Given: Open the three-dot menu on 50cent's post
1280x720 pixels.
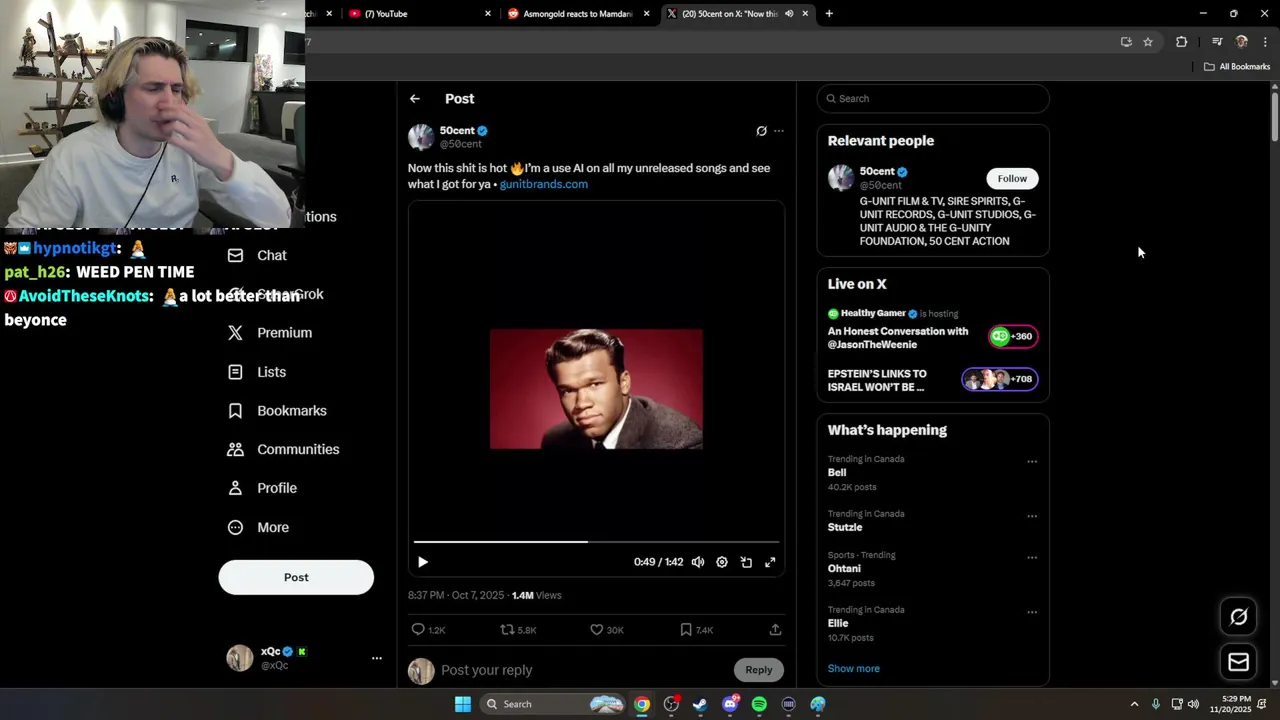Looking at the screenshot, I should click(x=779, y=131).
